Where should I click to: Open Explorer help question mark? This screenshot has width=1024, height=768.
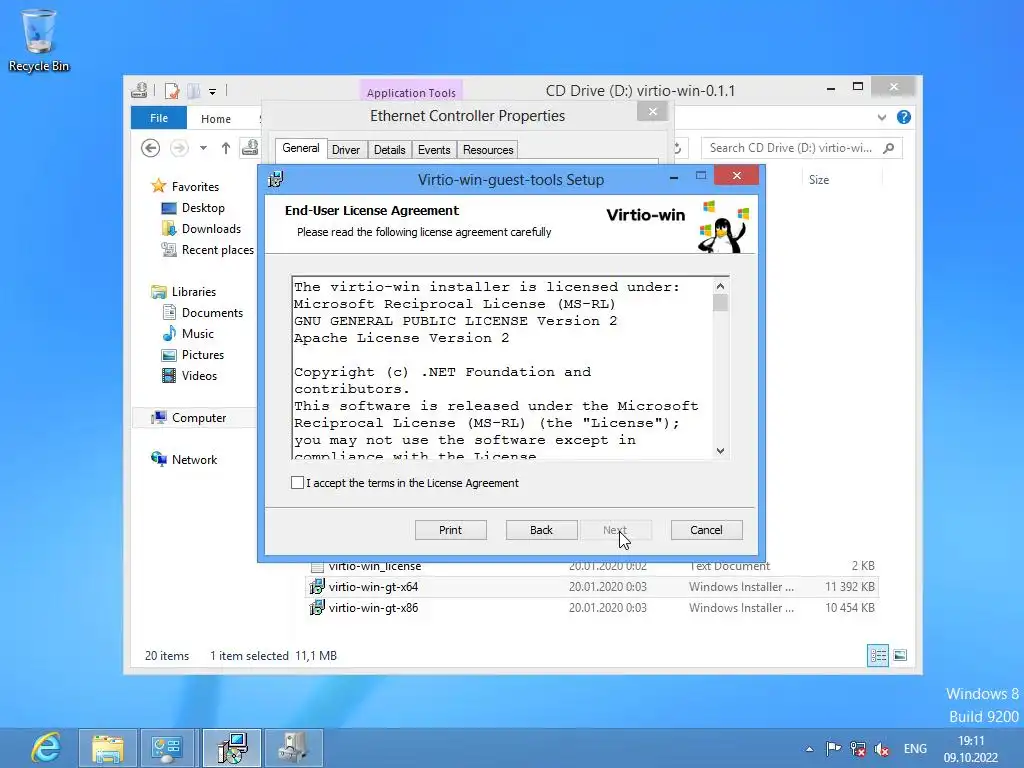[904, 117]
